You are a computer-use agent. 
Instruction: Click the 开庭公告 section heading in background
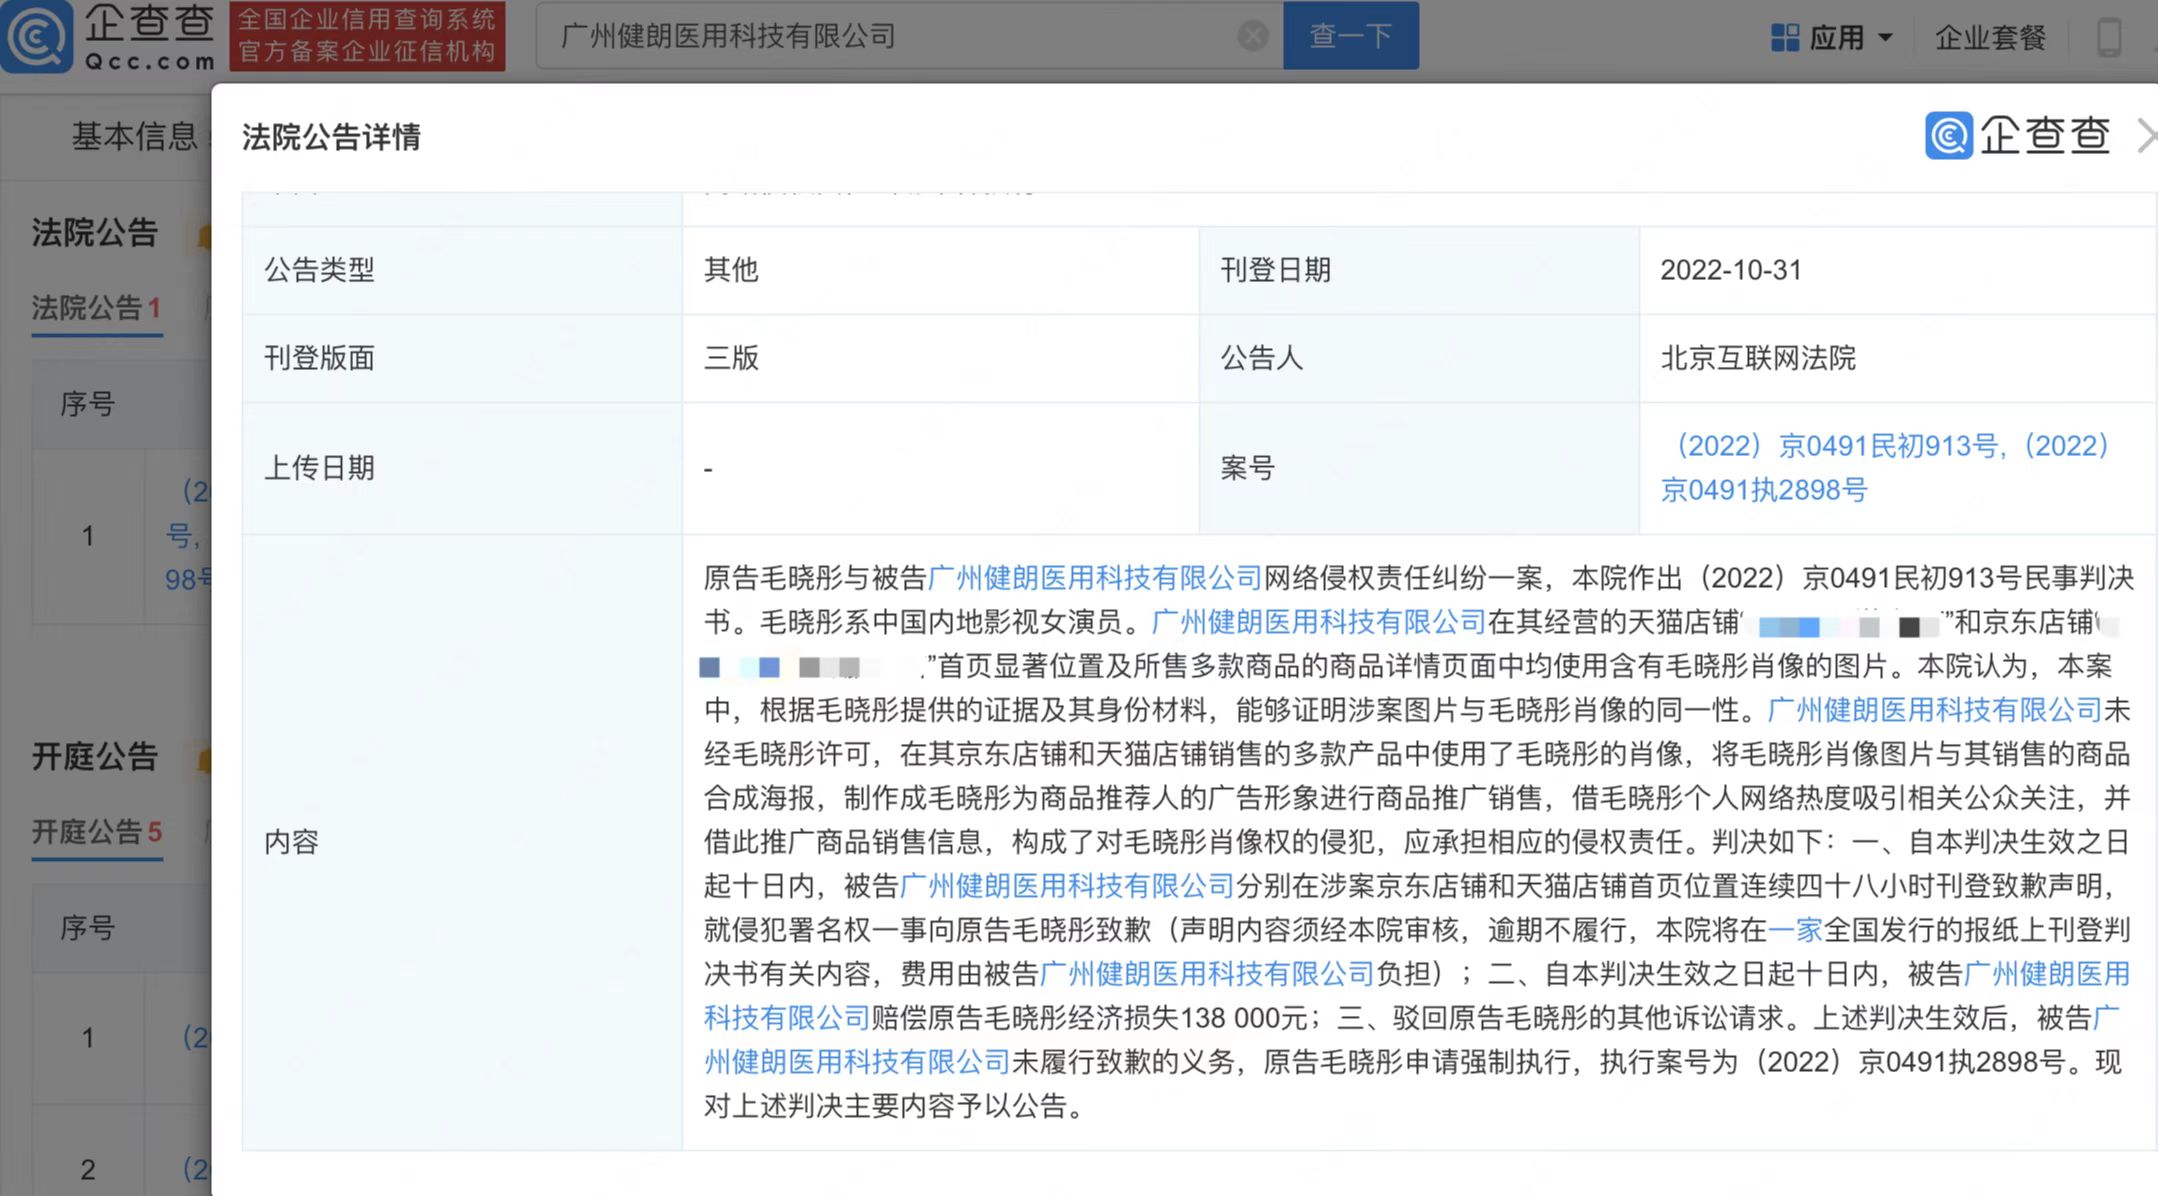(x=95, y=757)
